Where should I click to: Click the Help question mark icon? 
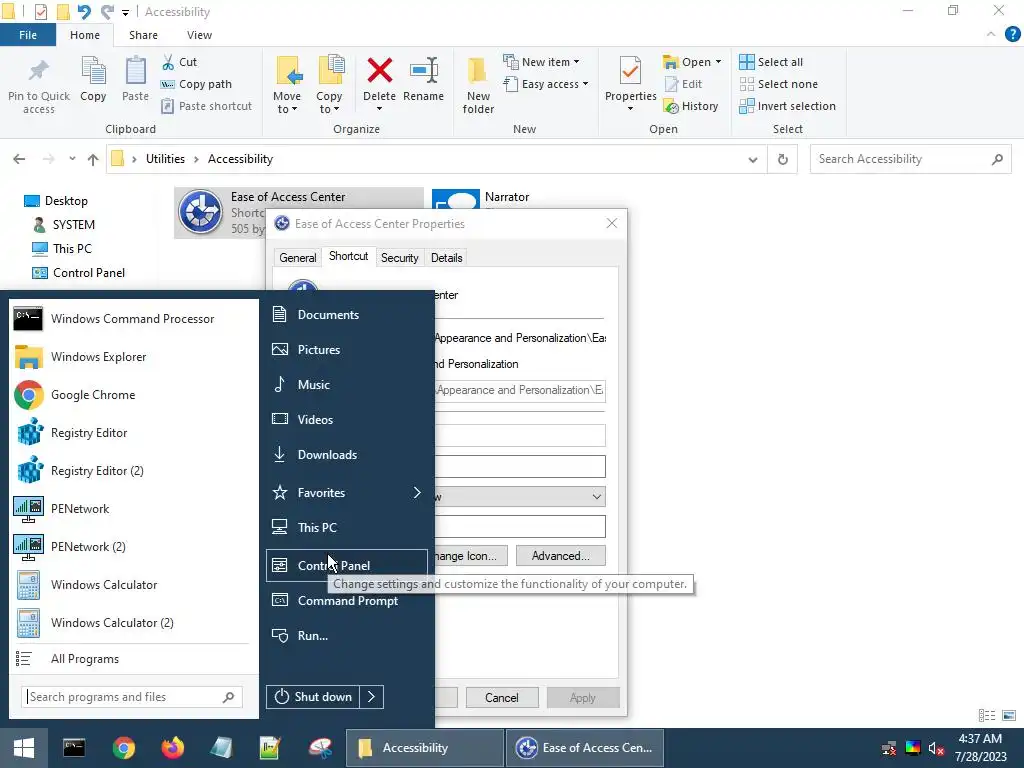pyautogui.click(x=1012, y=35)
